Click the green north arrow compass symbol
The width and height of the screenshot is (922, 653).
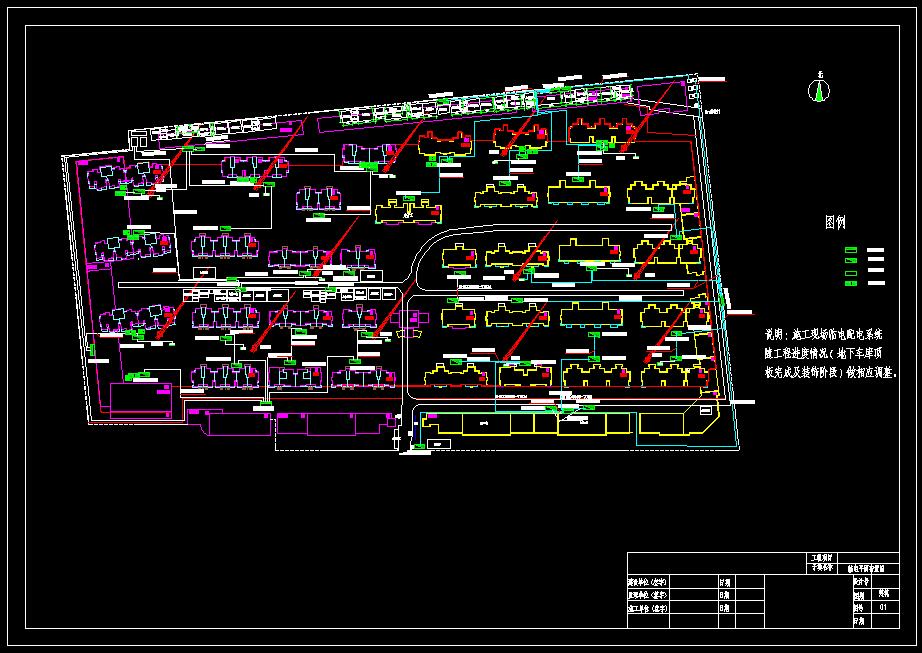click(x=820, y=90)
